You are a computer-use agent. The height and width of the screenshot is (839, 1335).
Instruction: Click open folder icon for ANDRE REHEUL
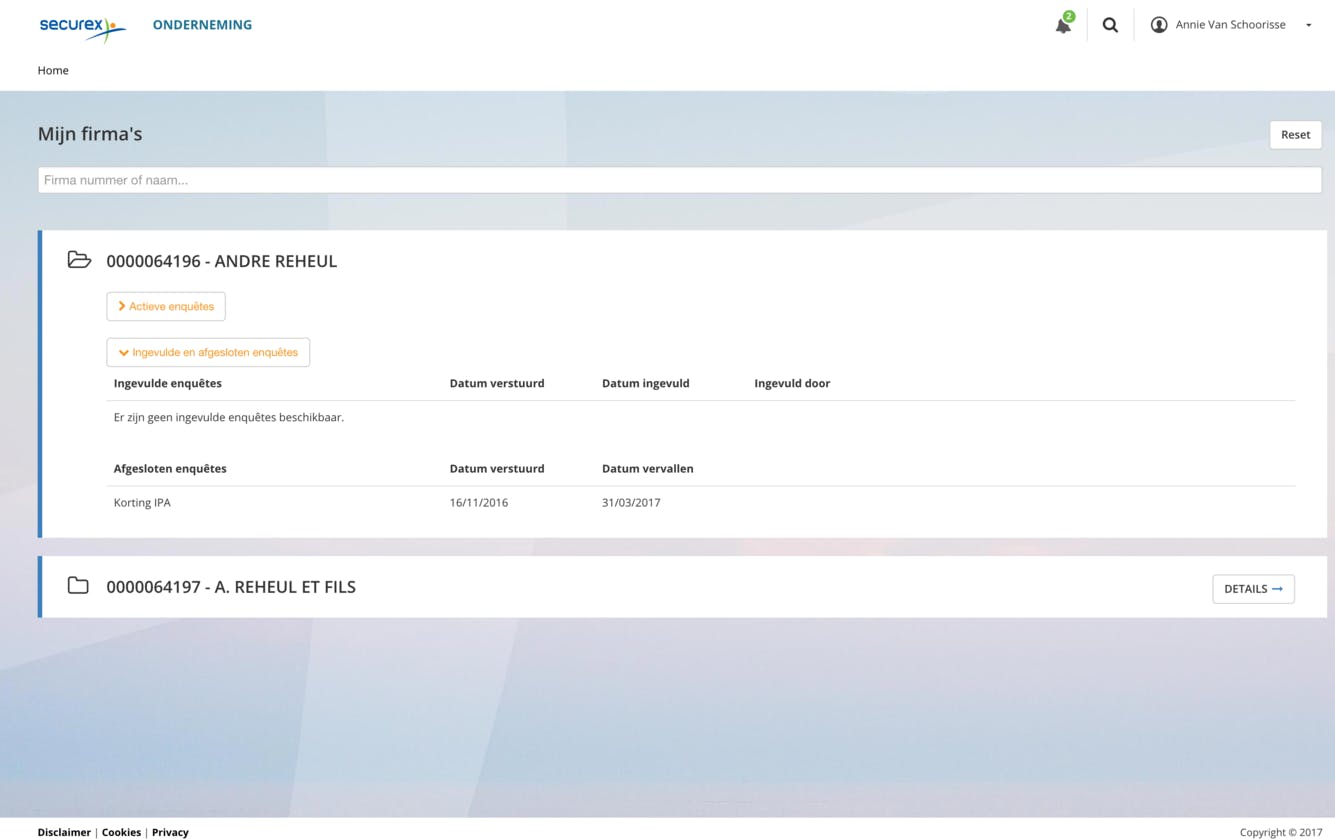pos(79,260)
